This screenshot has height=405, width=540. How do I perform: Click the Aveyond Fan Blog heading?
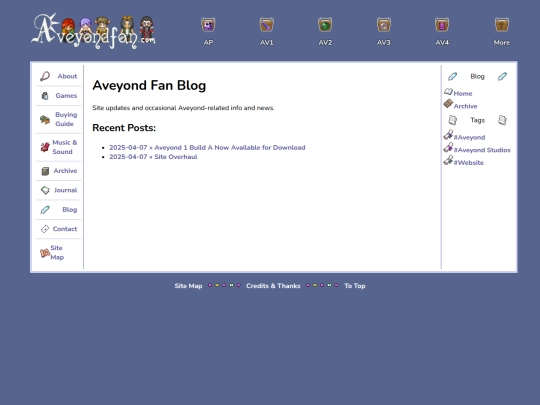point(149,85)
